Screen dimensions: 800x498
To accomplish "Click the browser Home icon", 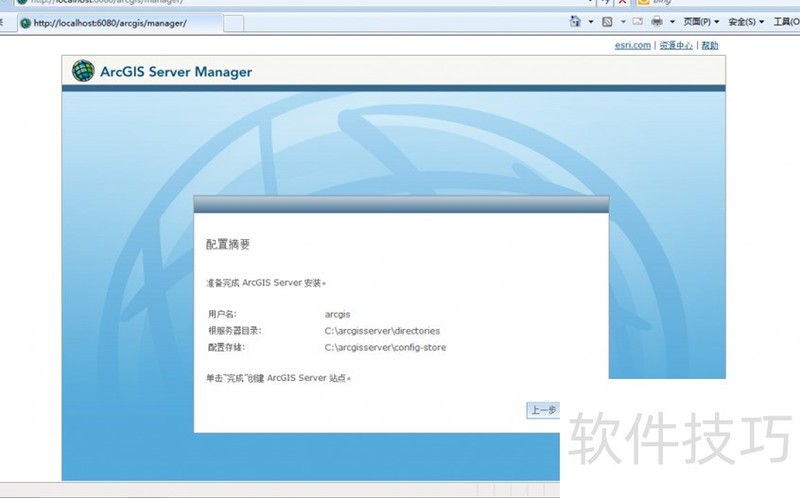I will point(575,21).
